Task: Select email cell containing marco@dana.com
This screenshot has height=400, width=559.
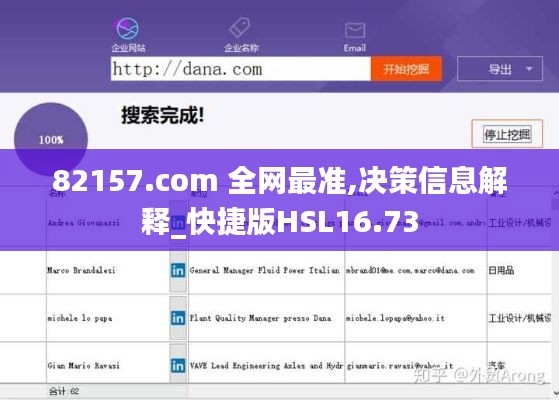Action: click(416, 271)
